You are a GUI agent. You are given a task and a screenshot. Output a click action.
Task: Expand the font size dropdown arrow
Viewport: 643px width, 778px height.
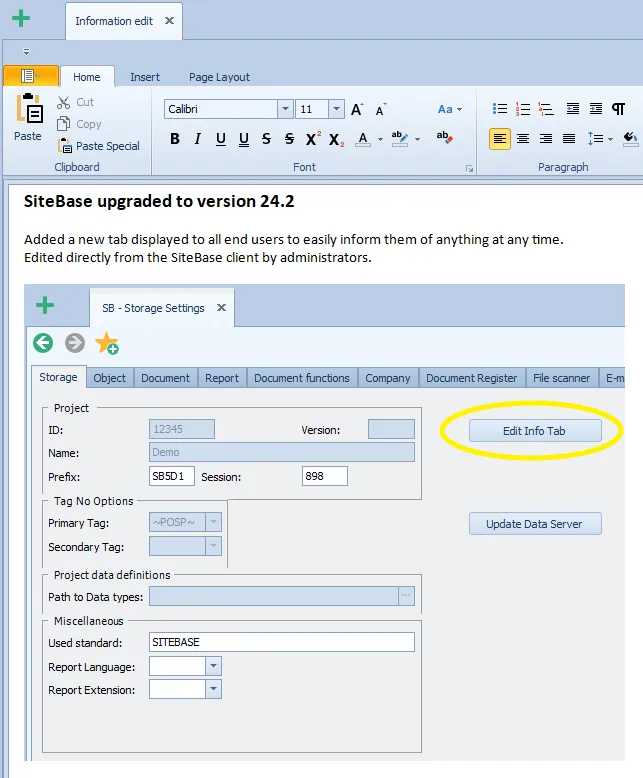[x=336, y=109]
